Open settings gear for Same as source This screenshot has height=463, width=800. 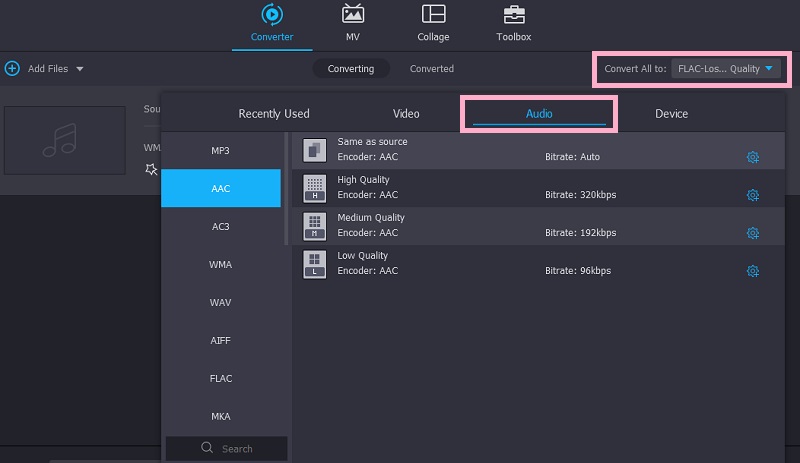click(753, 157)
